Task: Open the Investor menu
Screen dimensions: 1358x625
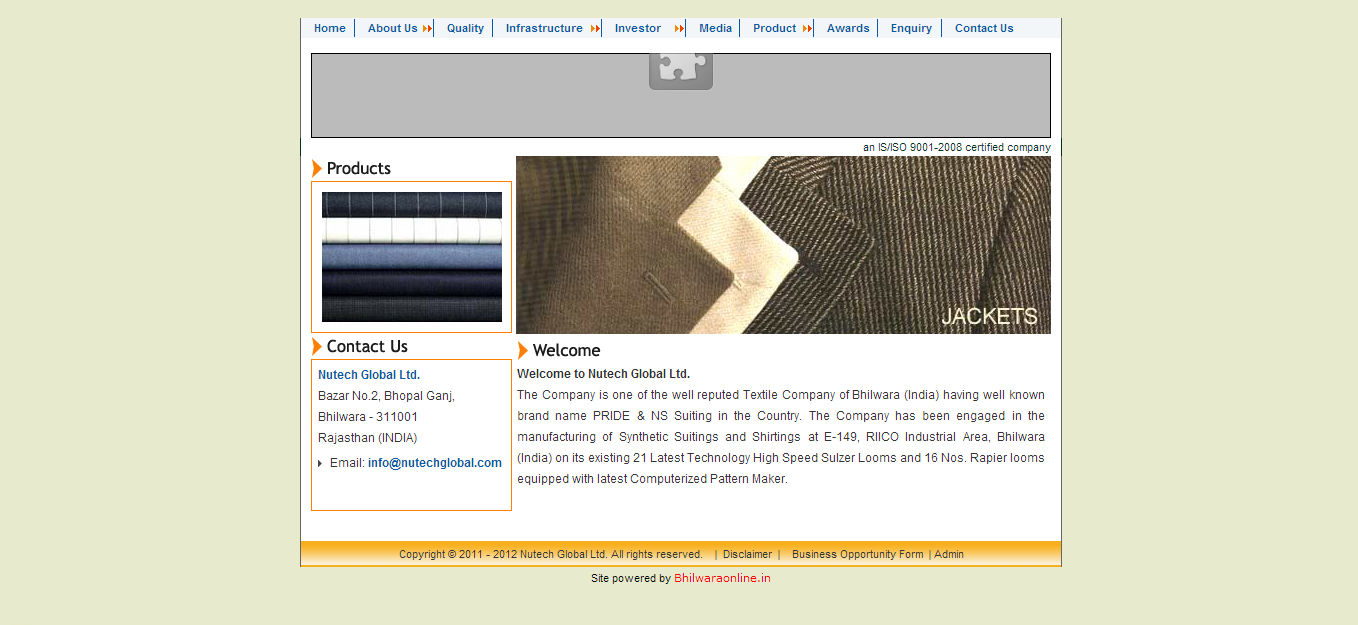Action: point(638,28)
